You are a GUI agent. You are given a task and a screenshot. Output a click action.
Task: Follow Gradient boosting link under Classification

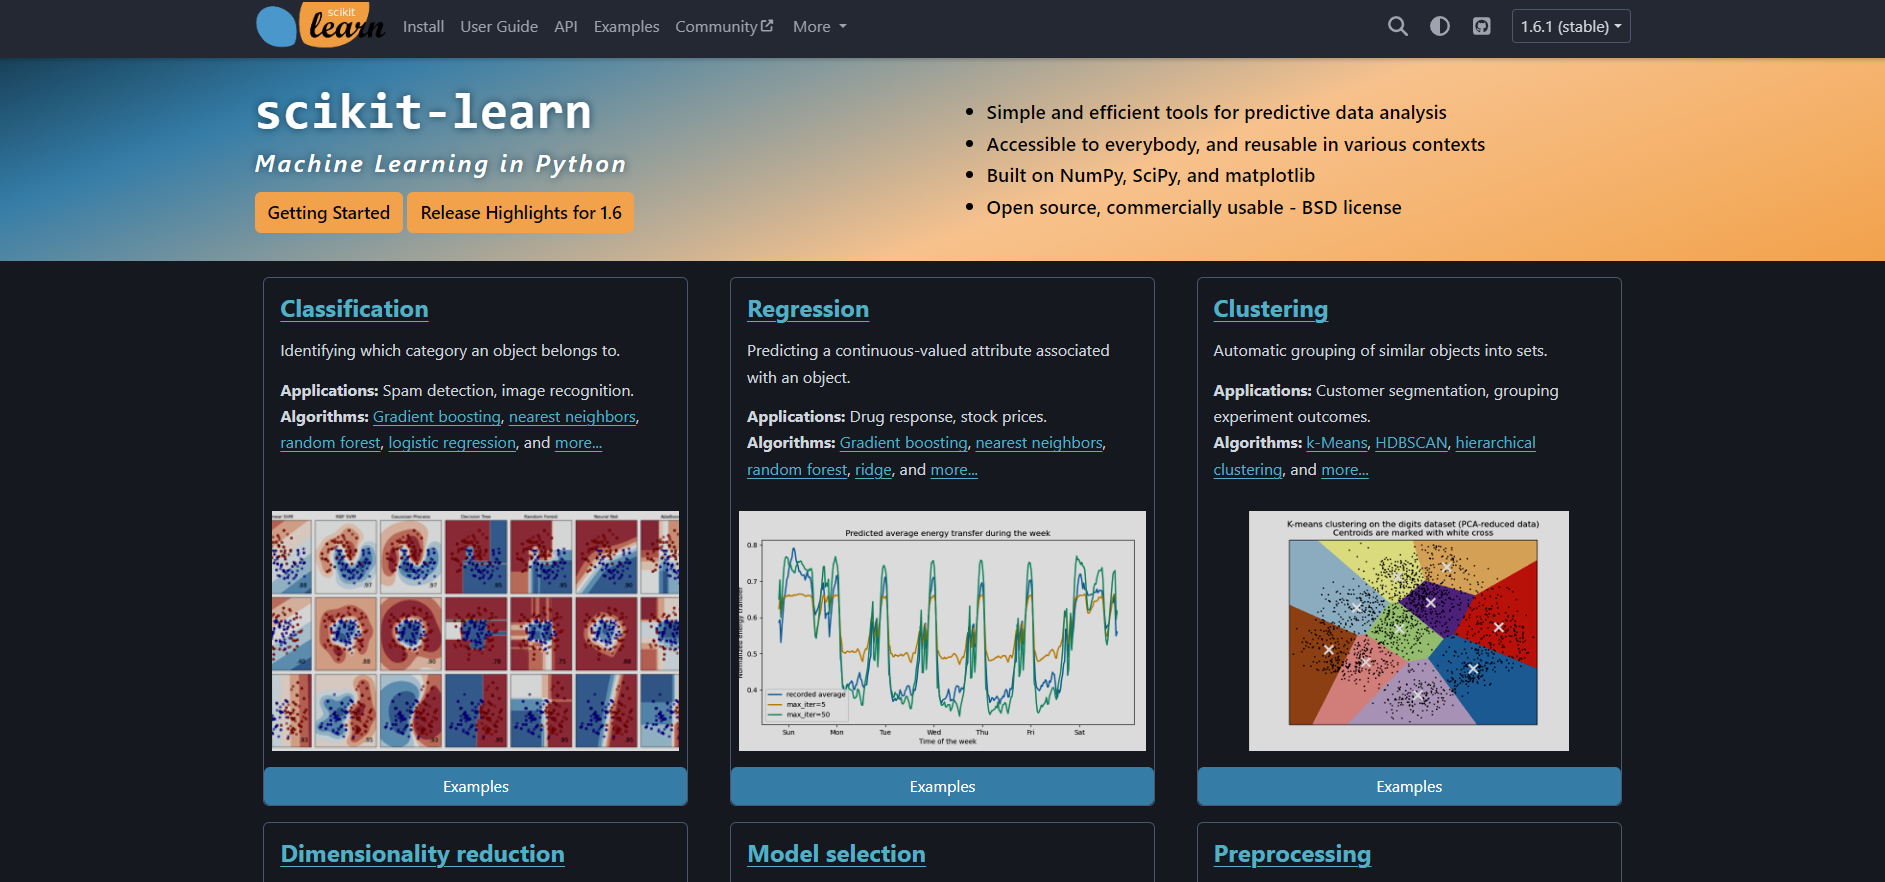pos(437,417)
